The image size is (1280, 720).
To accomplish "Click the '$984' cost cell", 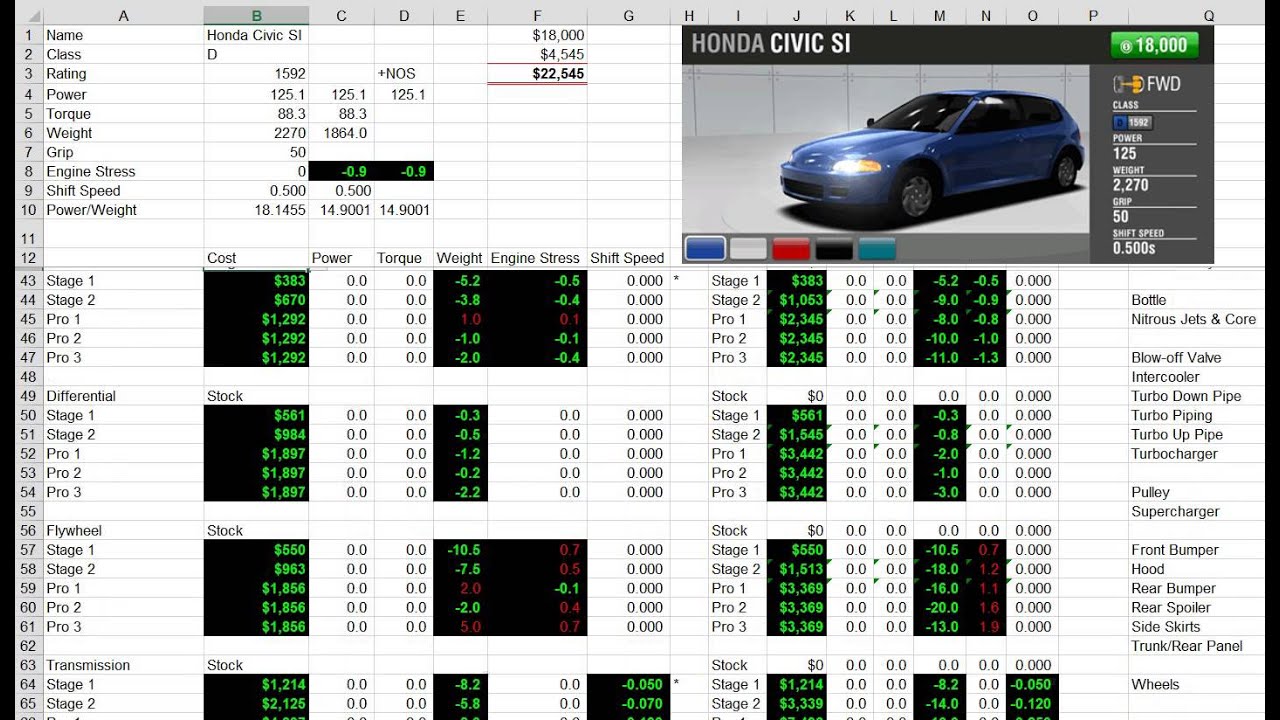I will coord(256,435).
